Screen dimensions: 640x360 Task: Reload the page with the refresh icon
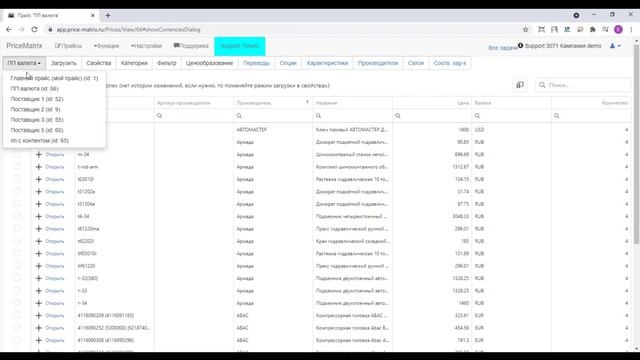34,29
